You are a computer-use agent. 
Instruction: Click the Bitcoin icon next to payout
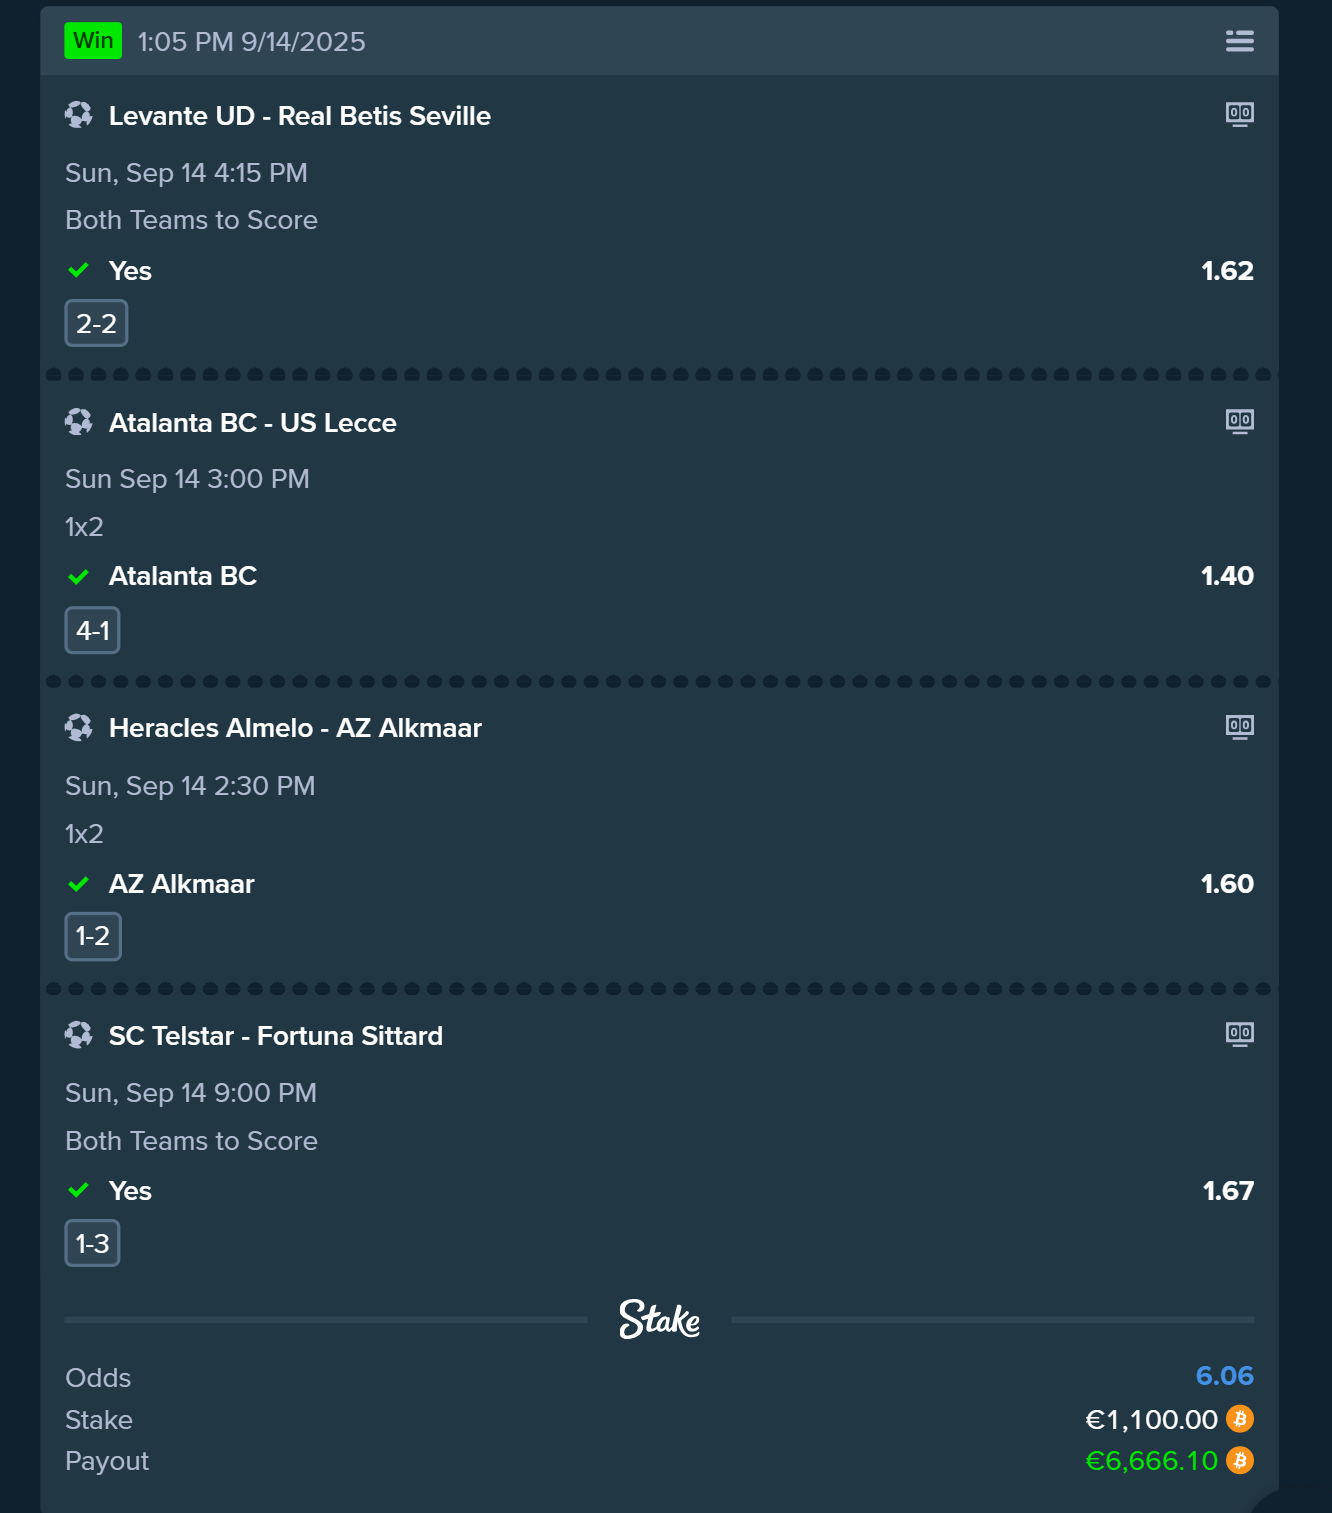pos(1240,1461)
